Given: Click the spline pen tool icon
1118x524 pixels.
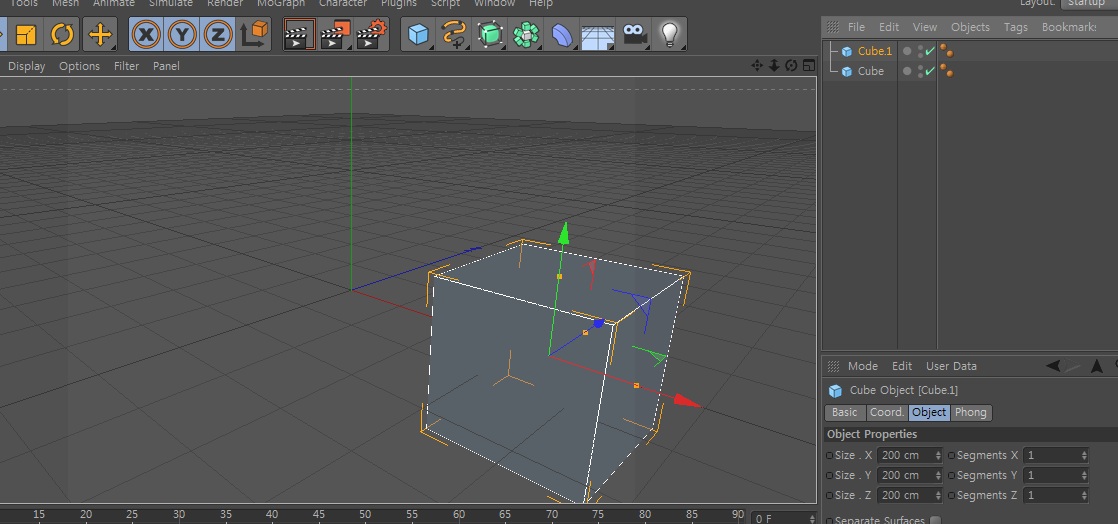Looking at the screenshot, I should (454, 35).
